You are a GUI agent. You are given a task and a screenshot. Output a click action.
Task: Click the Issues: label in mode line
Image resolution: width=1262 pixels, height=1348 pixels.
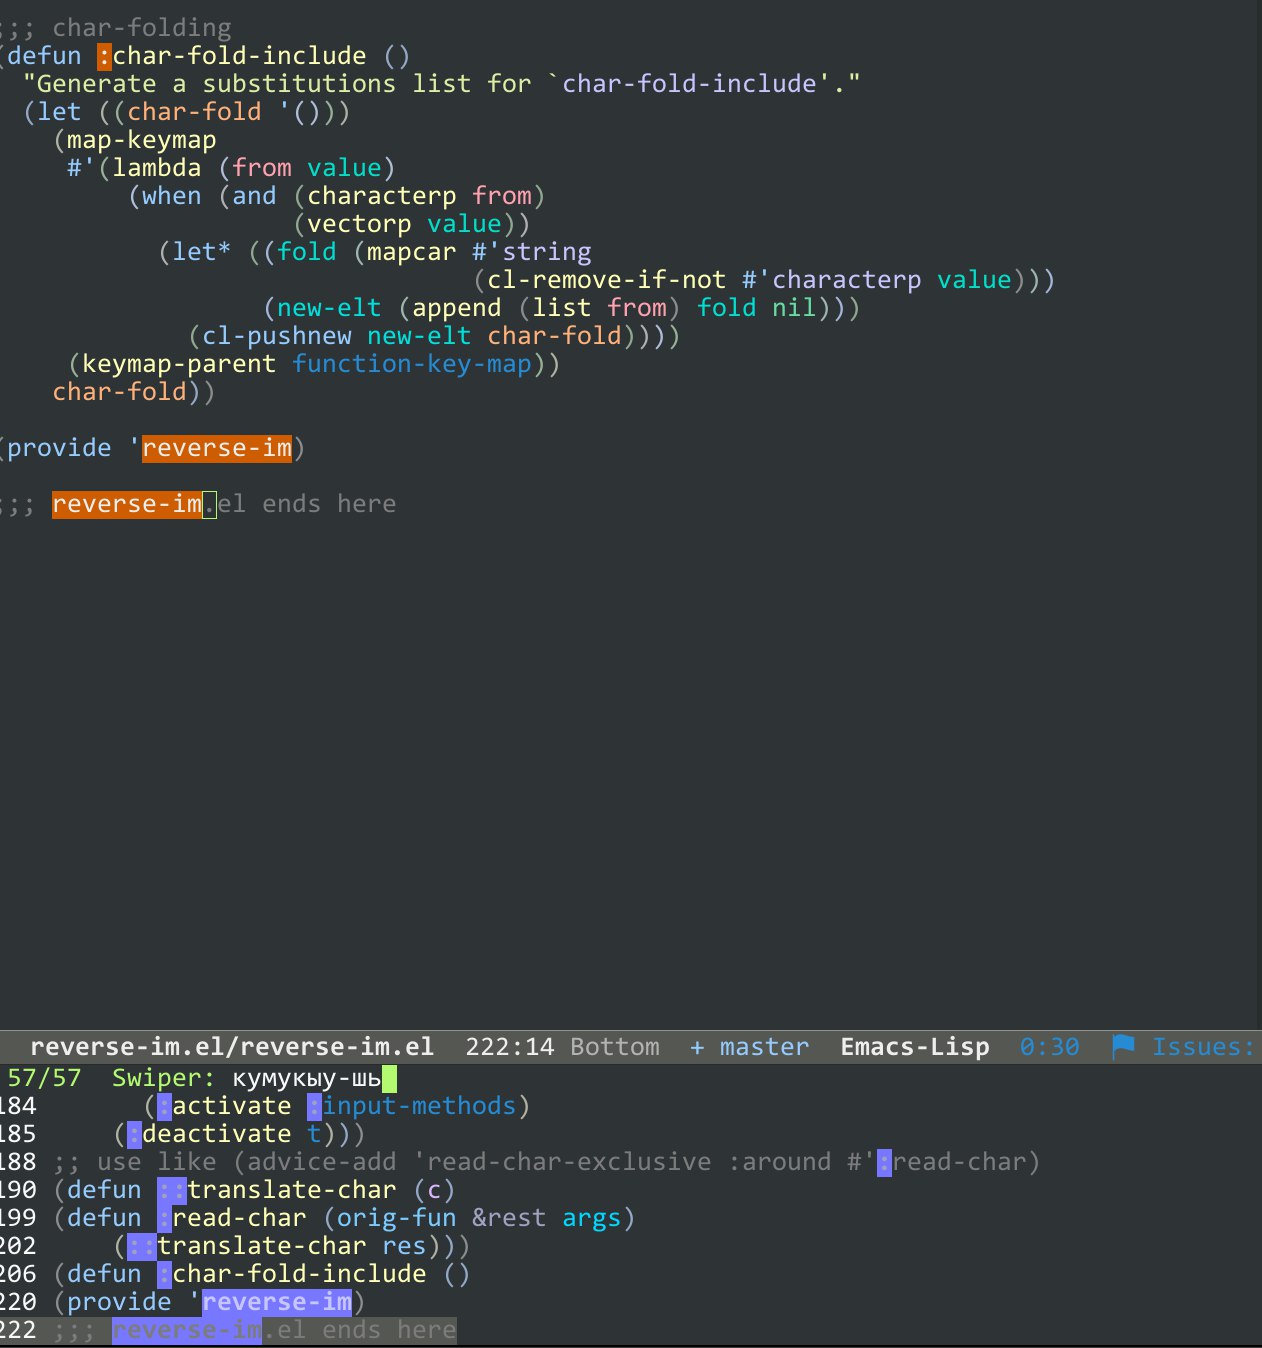tap(1203, 1047)
